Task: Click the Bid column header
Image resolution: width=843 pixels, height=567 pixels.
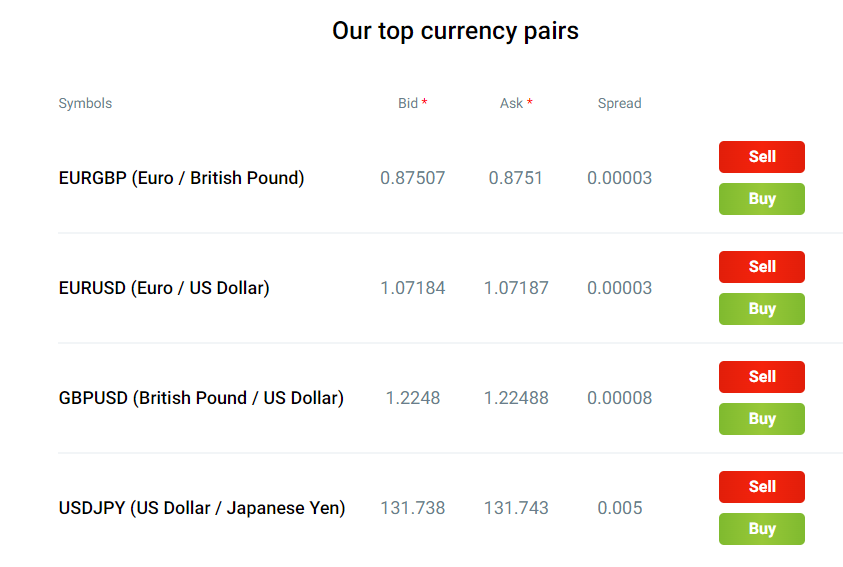Action: pyautogui.click(x=409, y=103)
